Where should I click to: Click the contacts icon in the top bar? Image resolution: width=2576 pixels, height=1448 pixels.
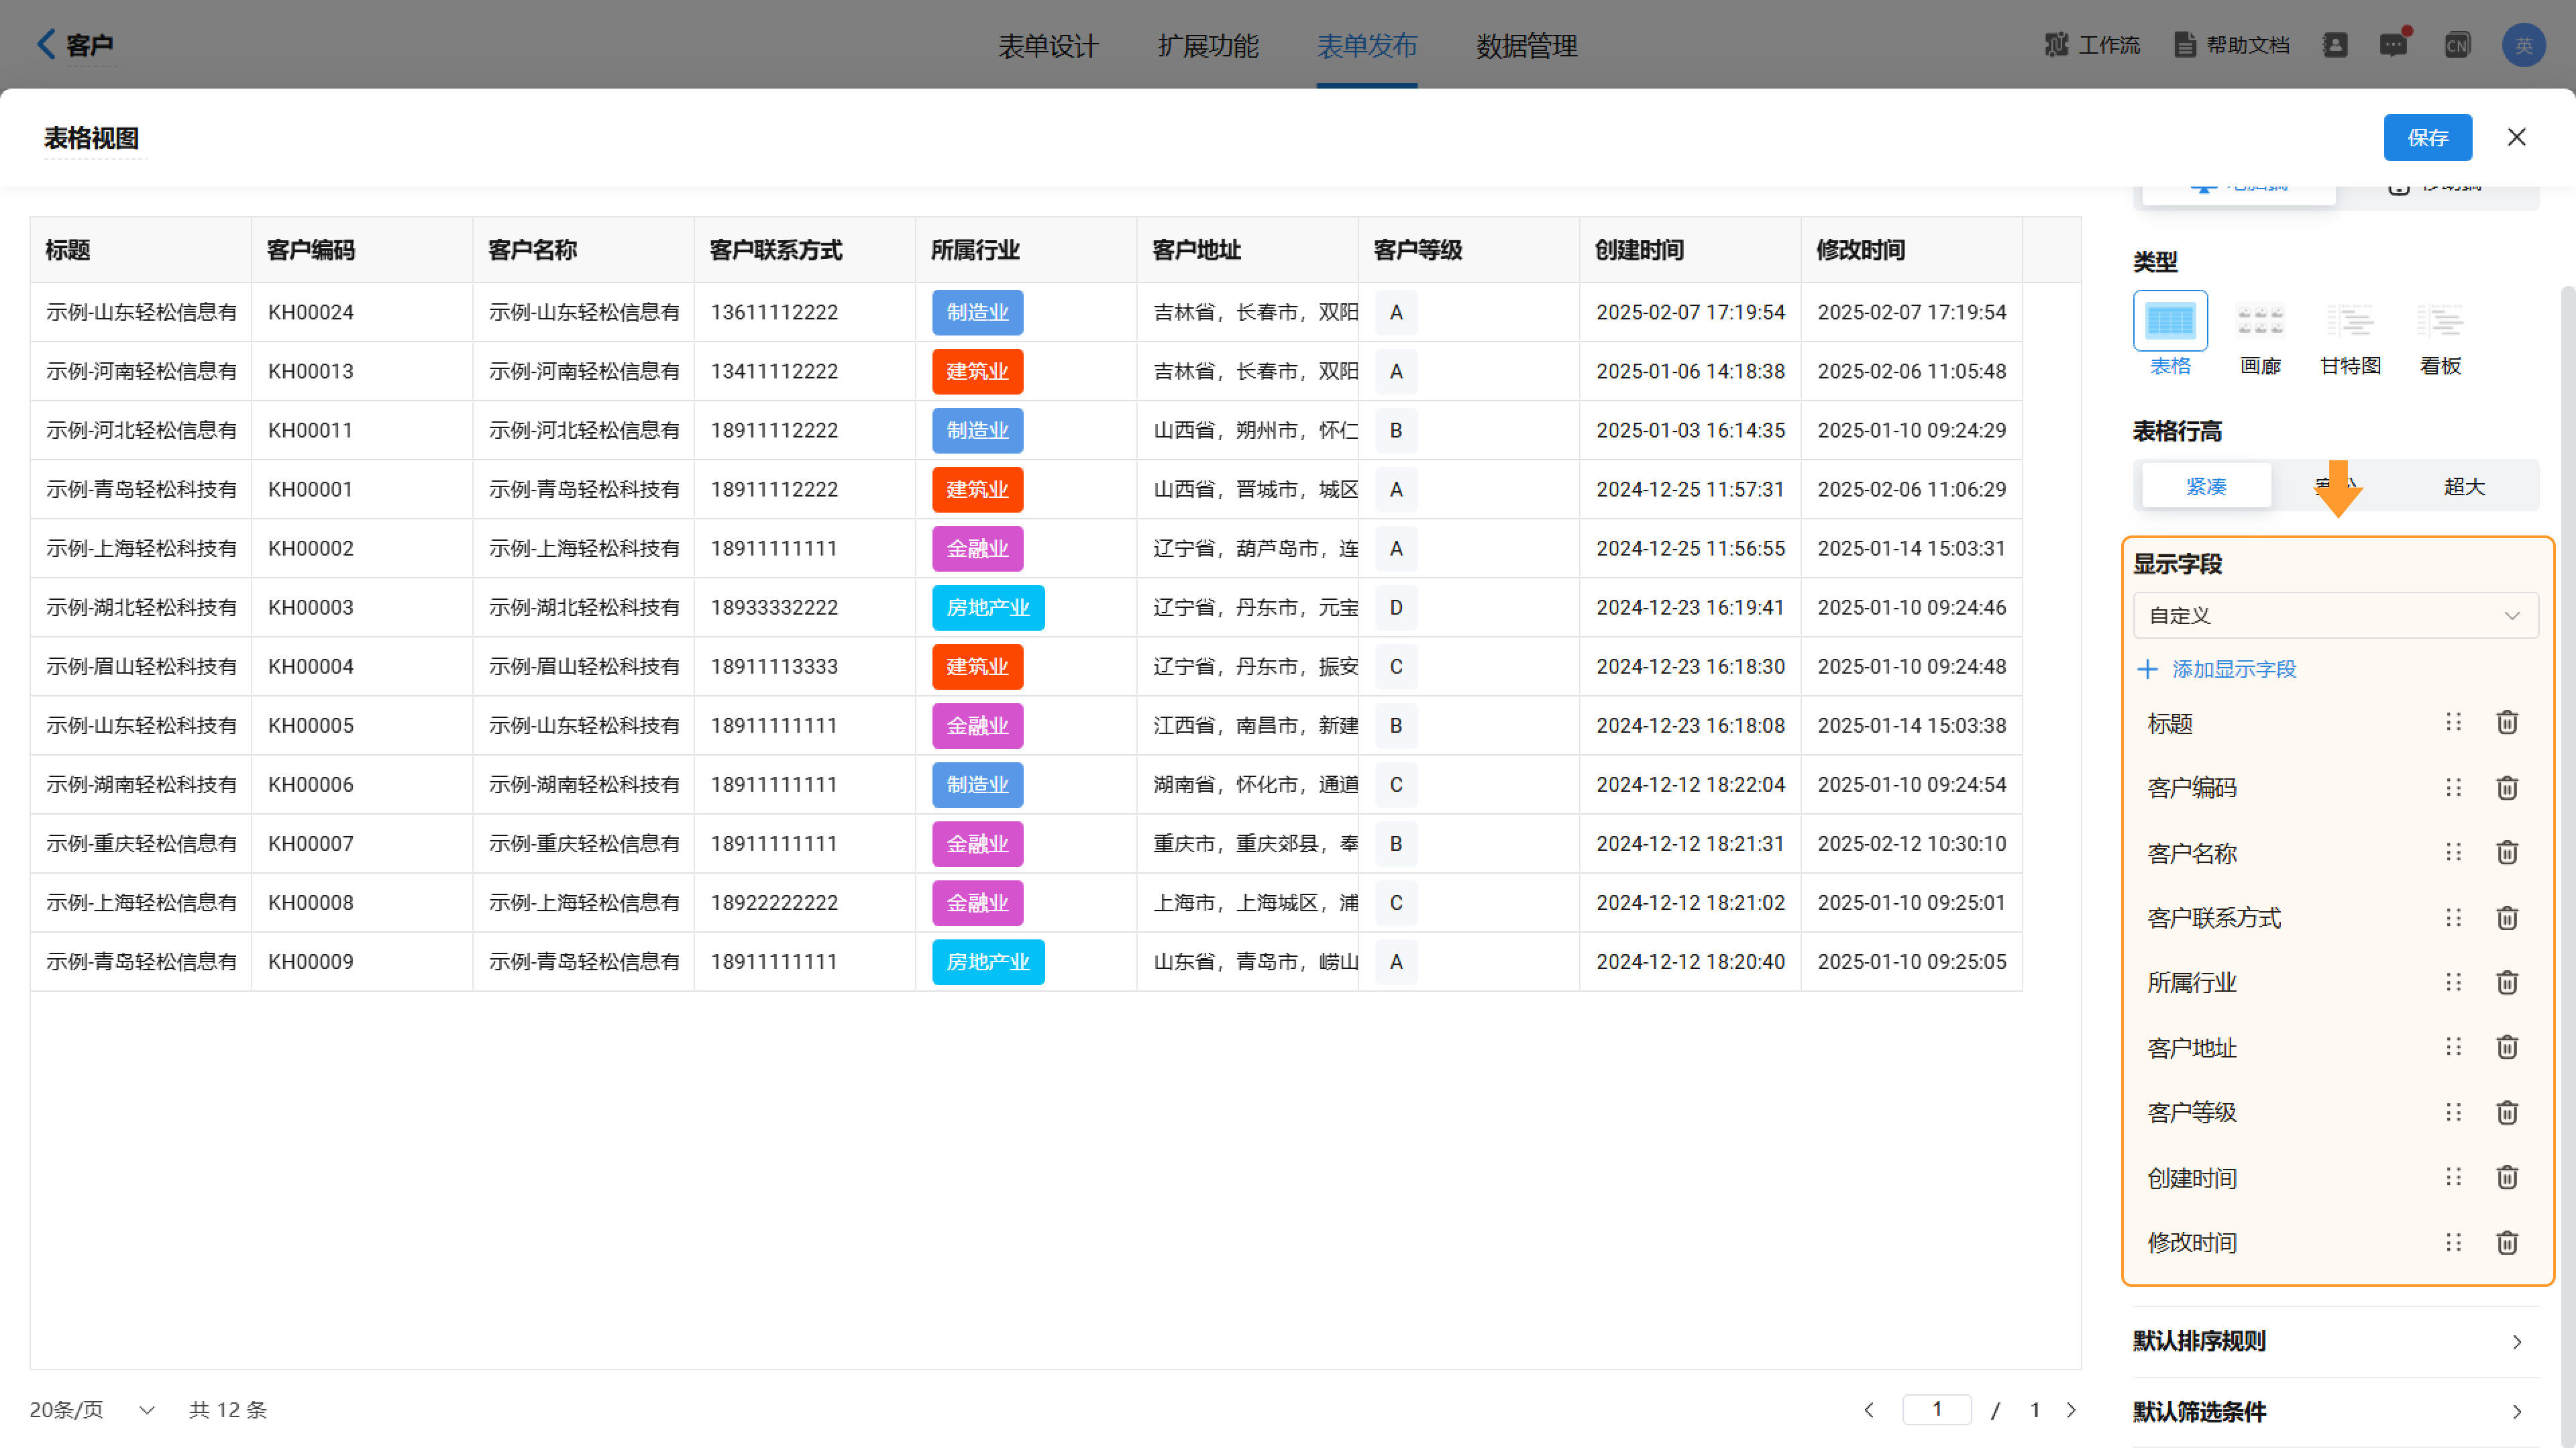pos(2335,45)
